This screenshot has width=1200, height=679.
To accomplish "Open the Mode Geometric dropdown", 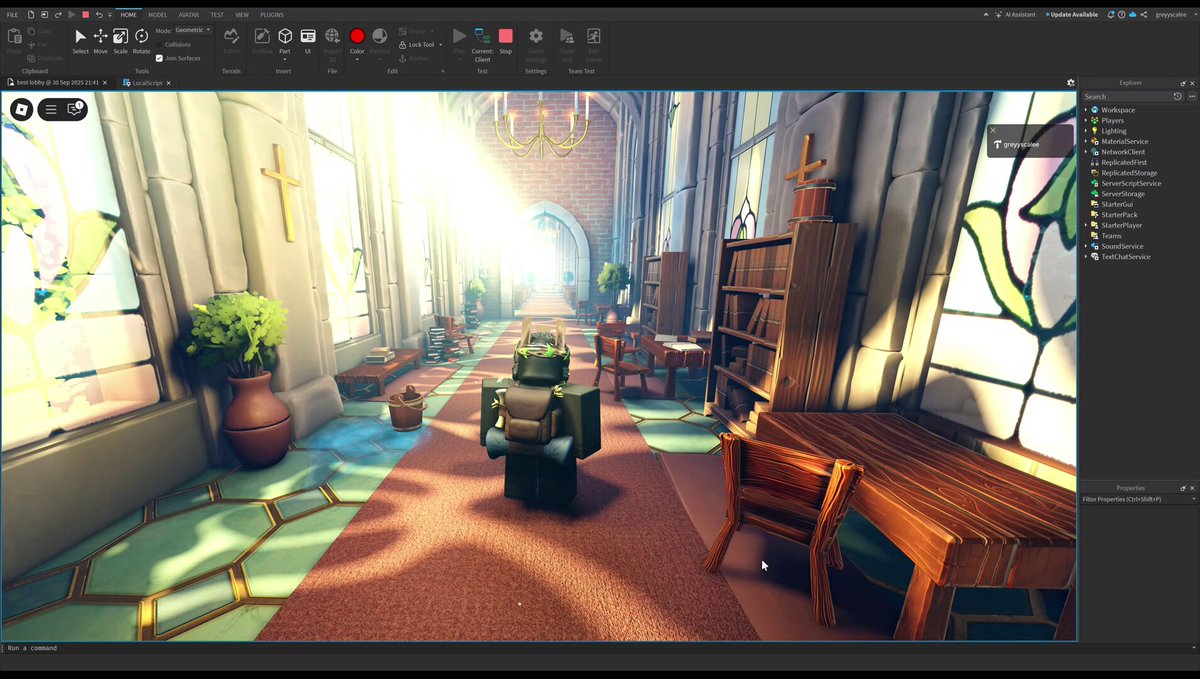I will tap(193, 30).
